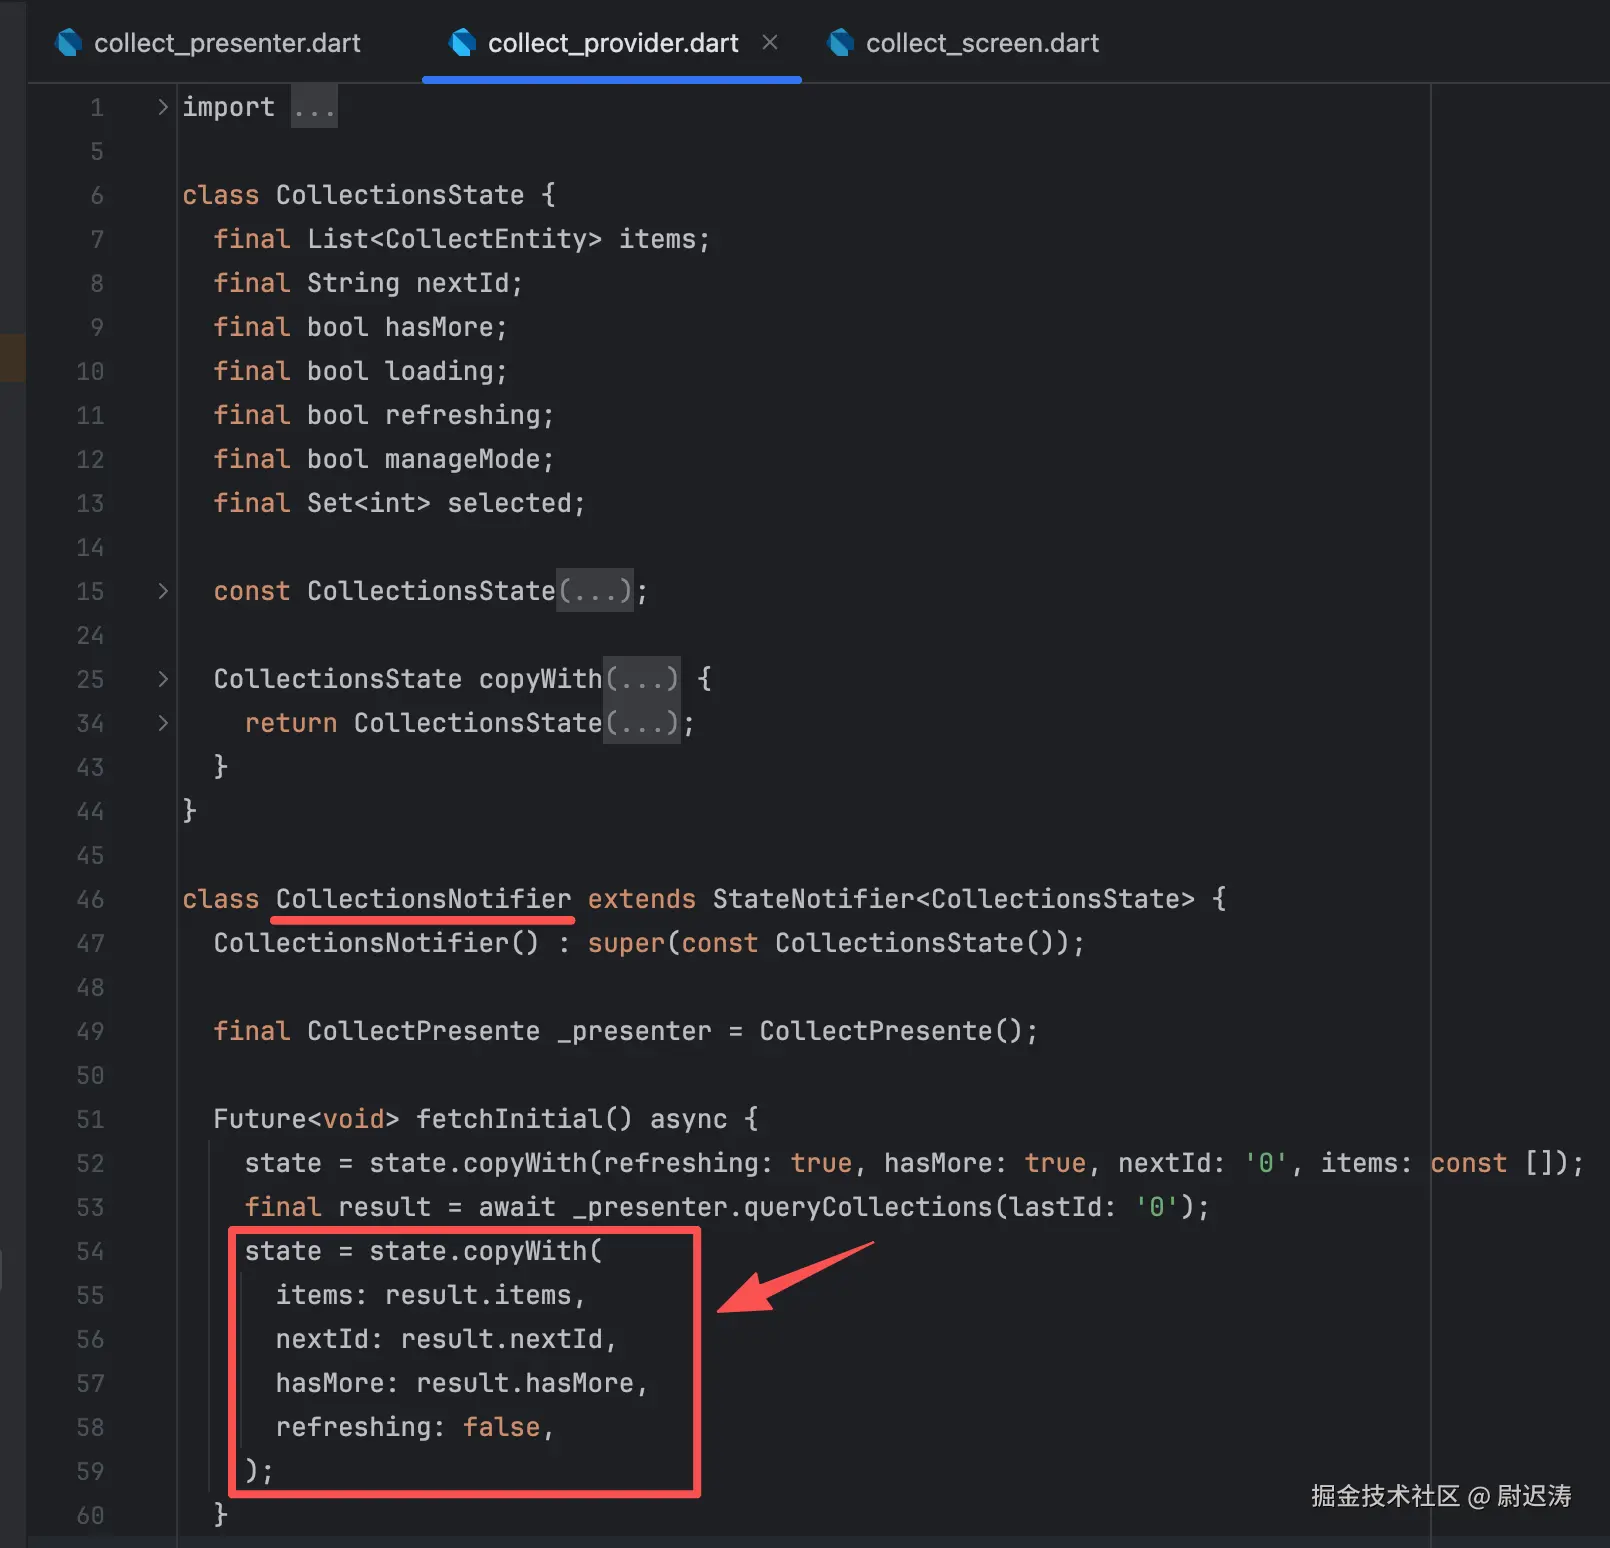Click 'StateNotifier<CollectionsState>' on line 46
The image size is (1610, 1548).
point(953,899)
